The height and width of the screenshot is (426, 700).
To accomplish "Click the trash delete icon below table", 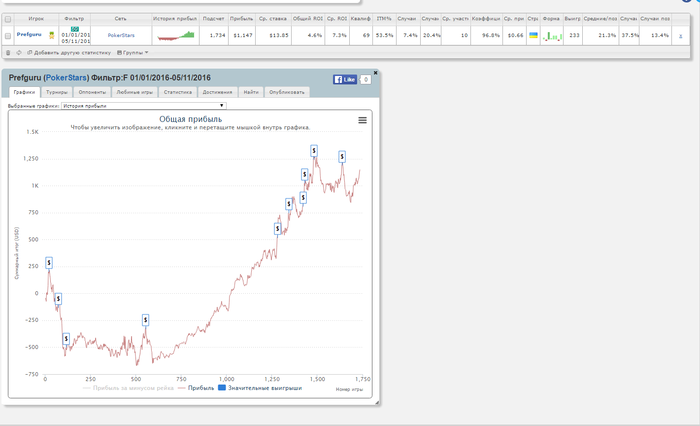I will click(8, 53).
